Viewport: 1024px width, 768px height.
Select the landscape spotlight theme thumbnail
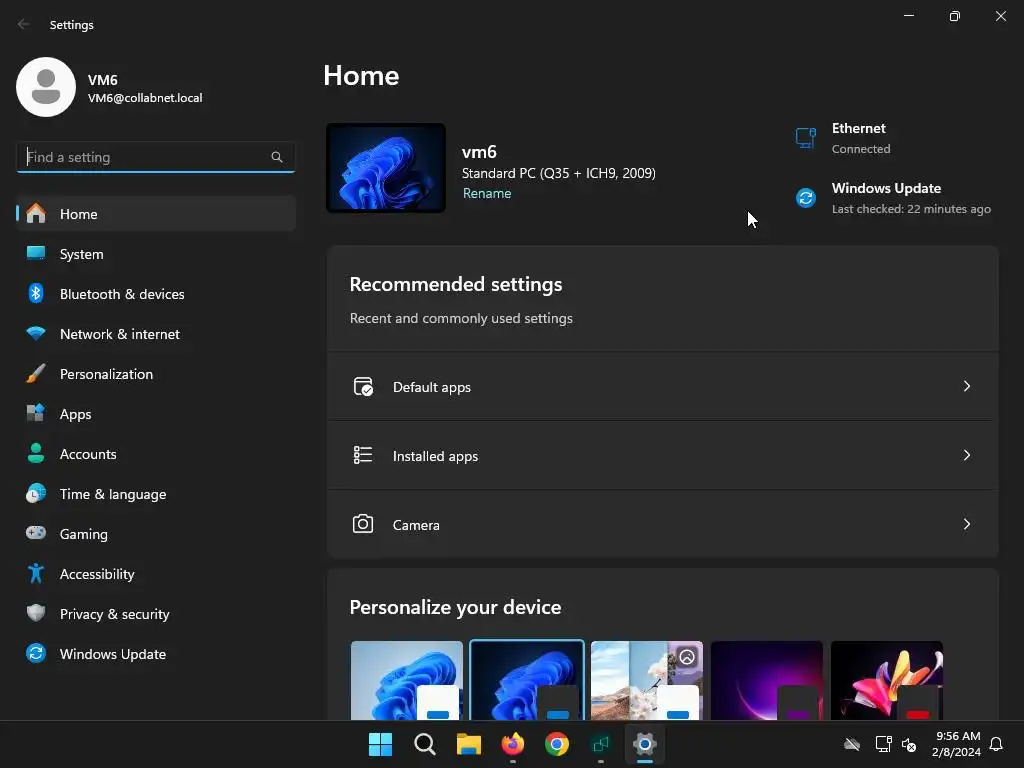point(647,680)
